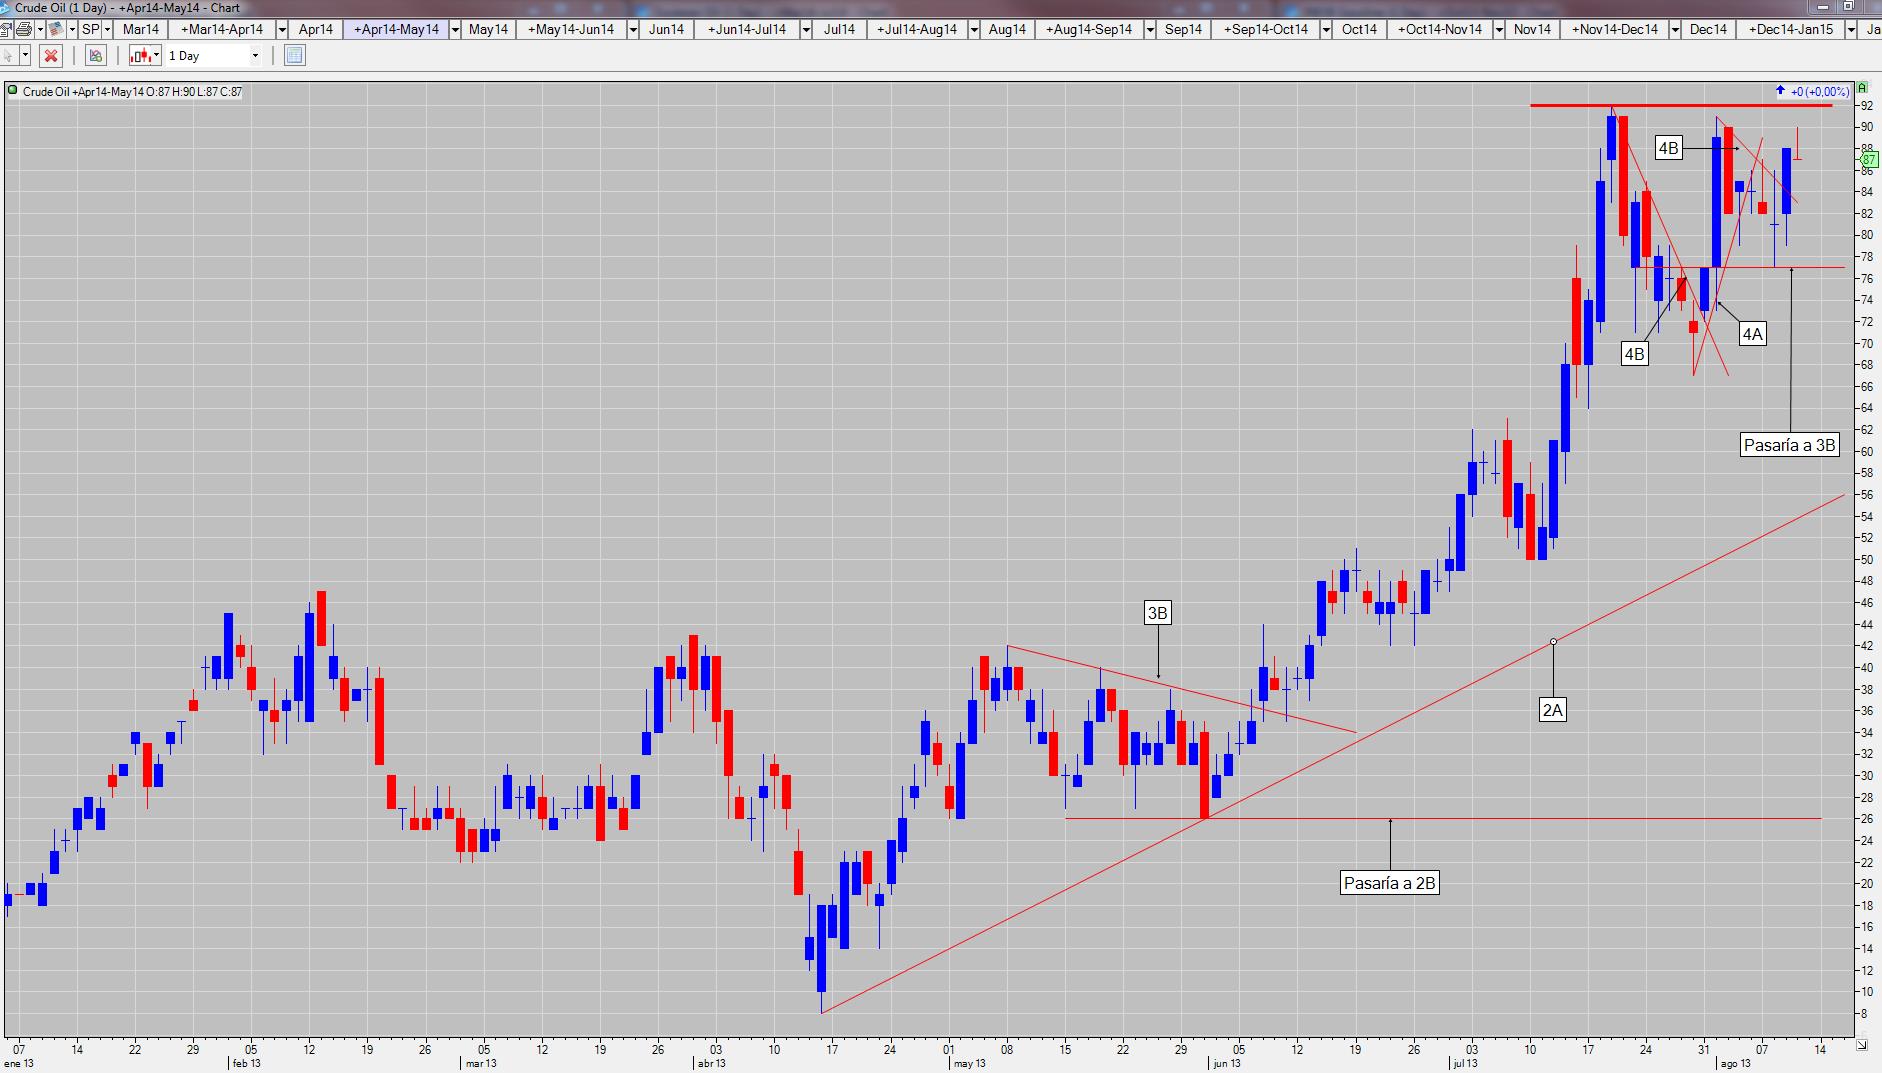Click the data table grid icon

coord(294,56)
